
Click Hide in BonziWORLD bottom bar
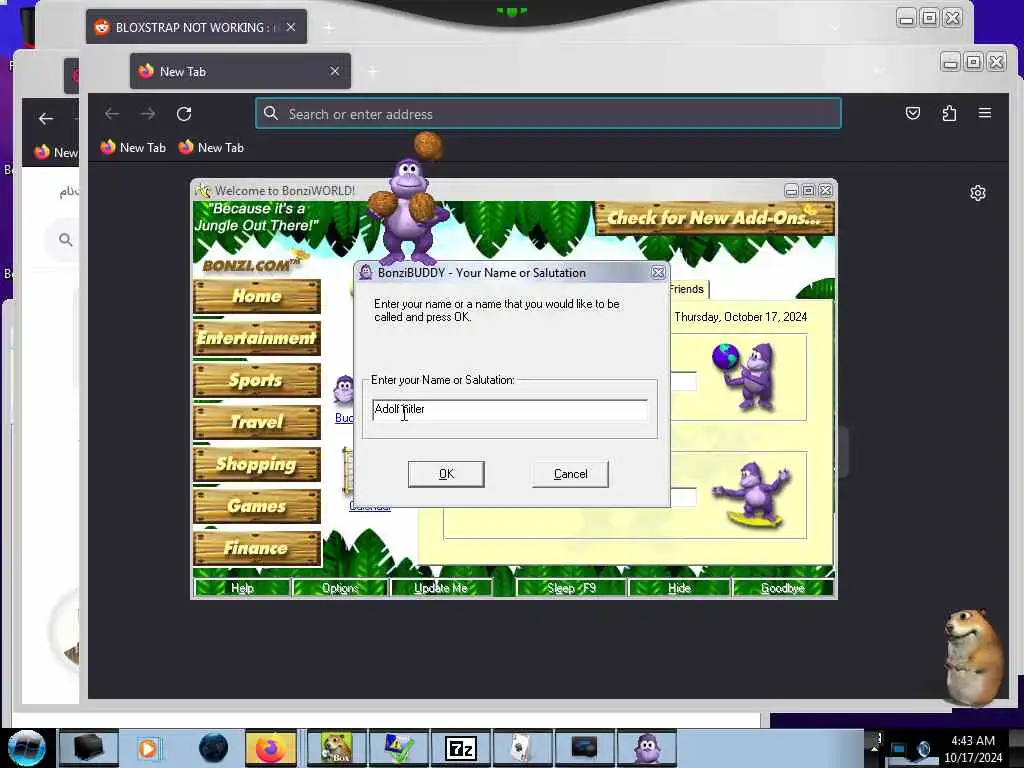pyautogui.click(x=679, y=588)
